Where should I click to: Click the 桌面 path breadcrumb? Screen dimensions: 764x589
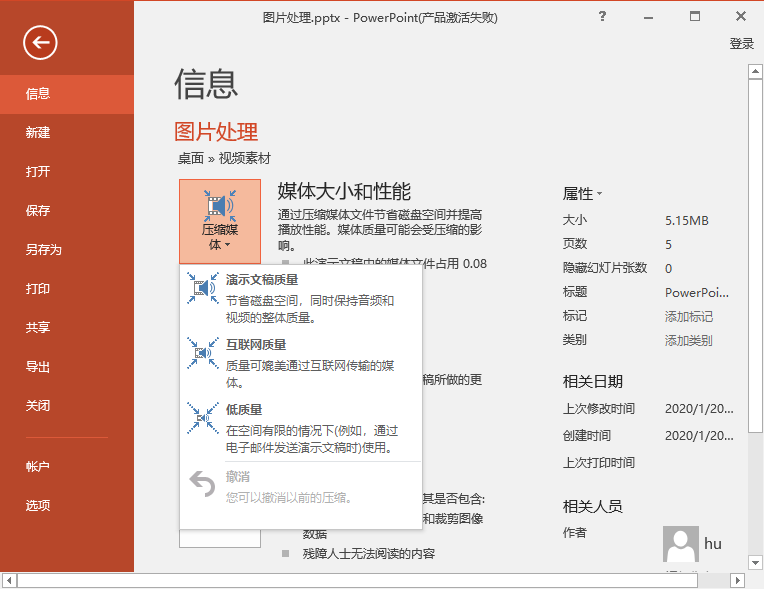tap(191, 158)
